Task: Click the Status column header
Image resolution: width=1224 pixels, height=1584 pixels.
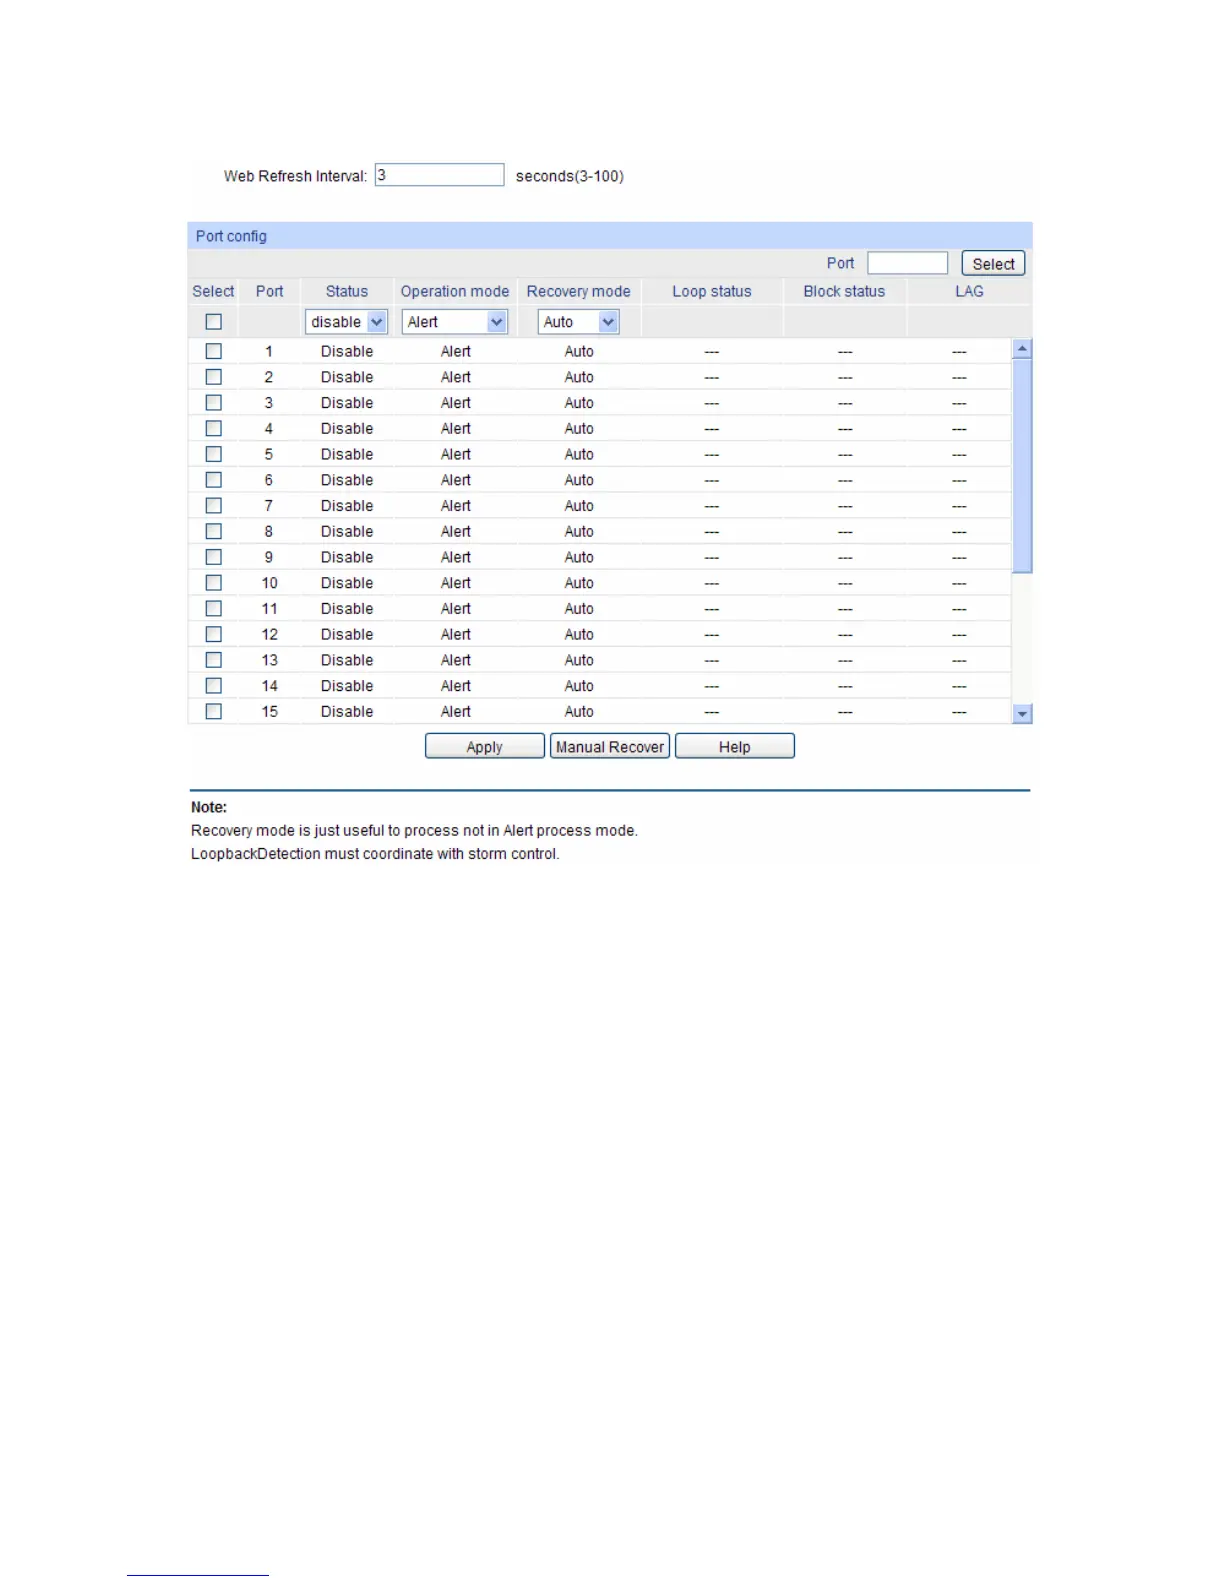Action: 347,291
